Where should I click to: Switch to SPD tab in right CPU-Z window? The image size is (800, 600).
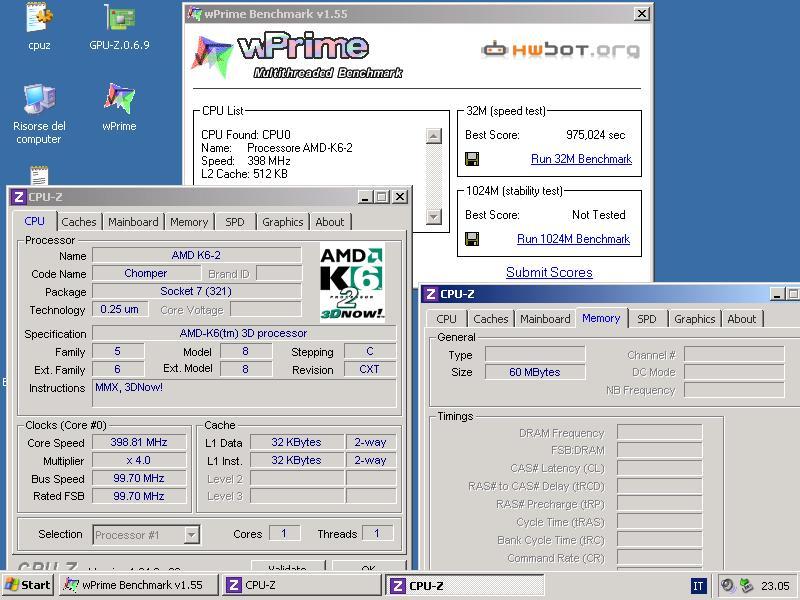(x=647, y=319)
